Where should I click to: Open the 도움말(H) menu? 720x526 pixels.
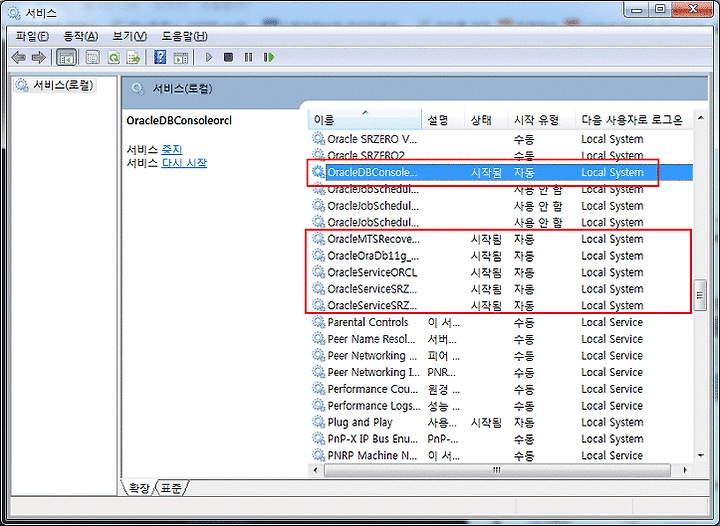[184, 36]
